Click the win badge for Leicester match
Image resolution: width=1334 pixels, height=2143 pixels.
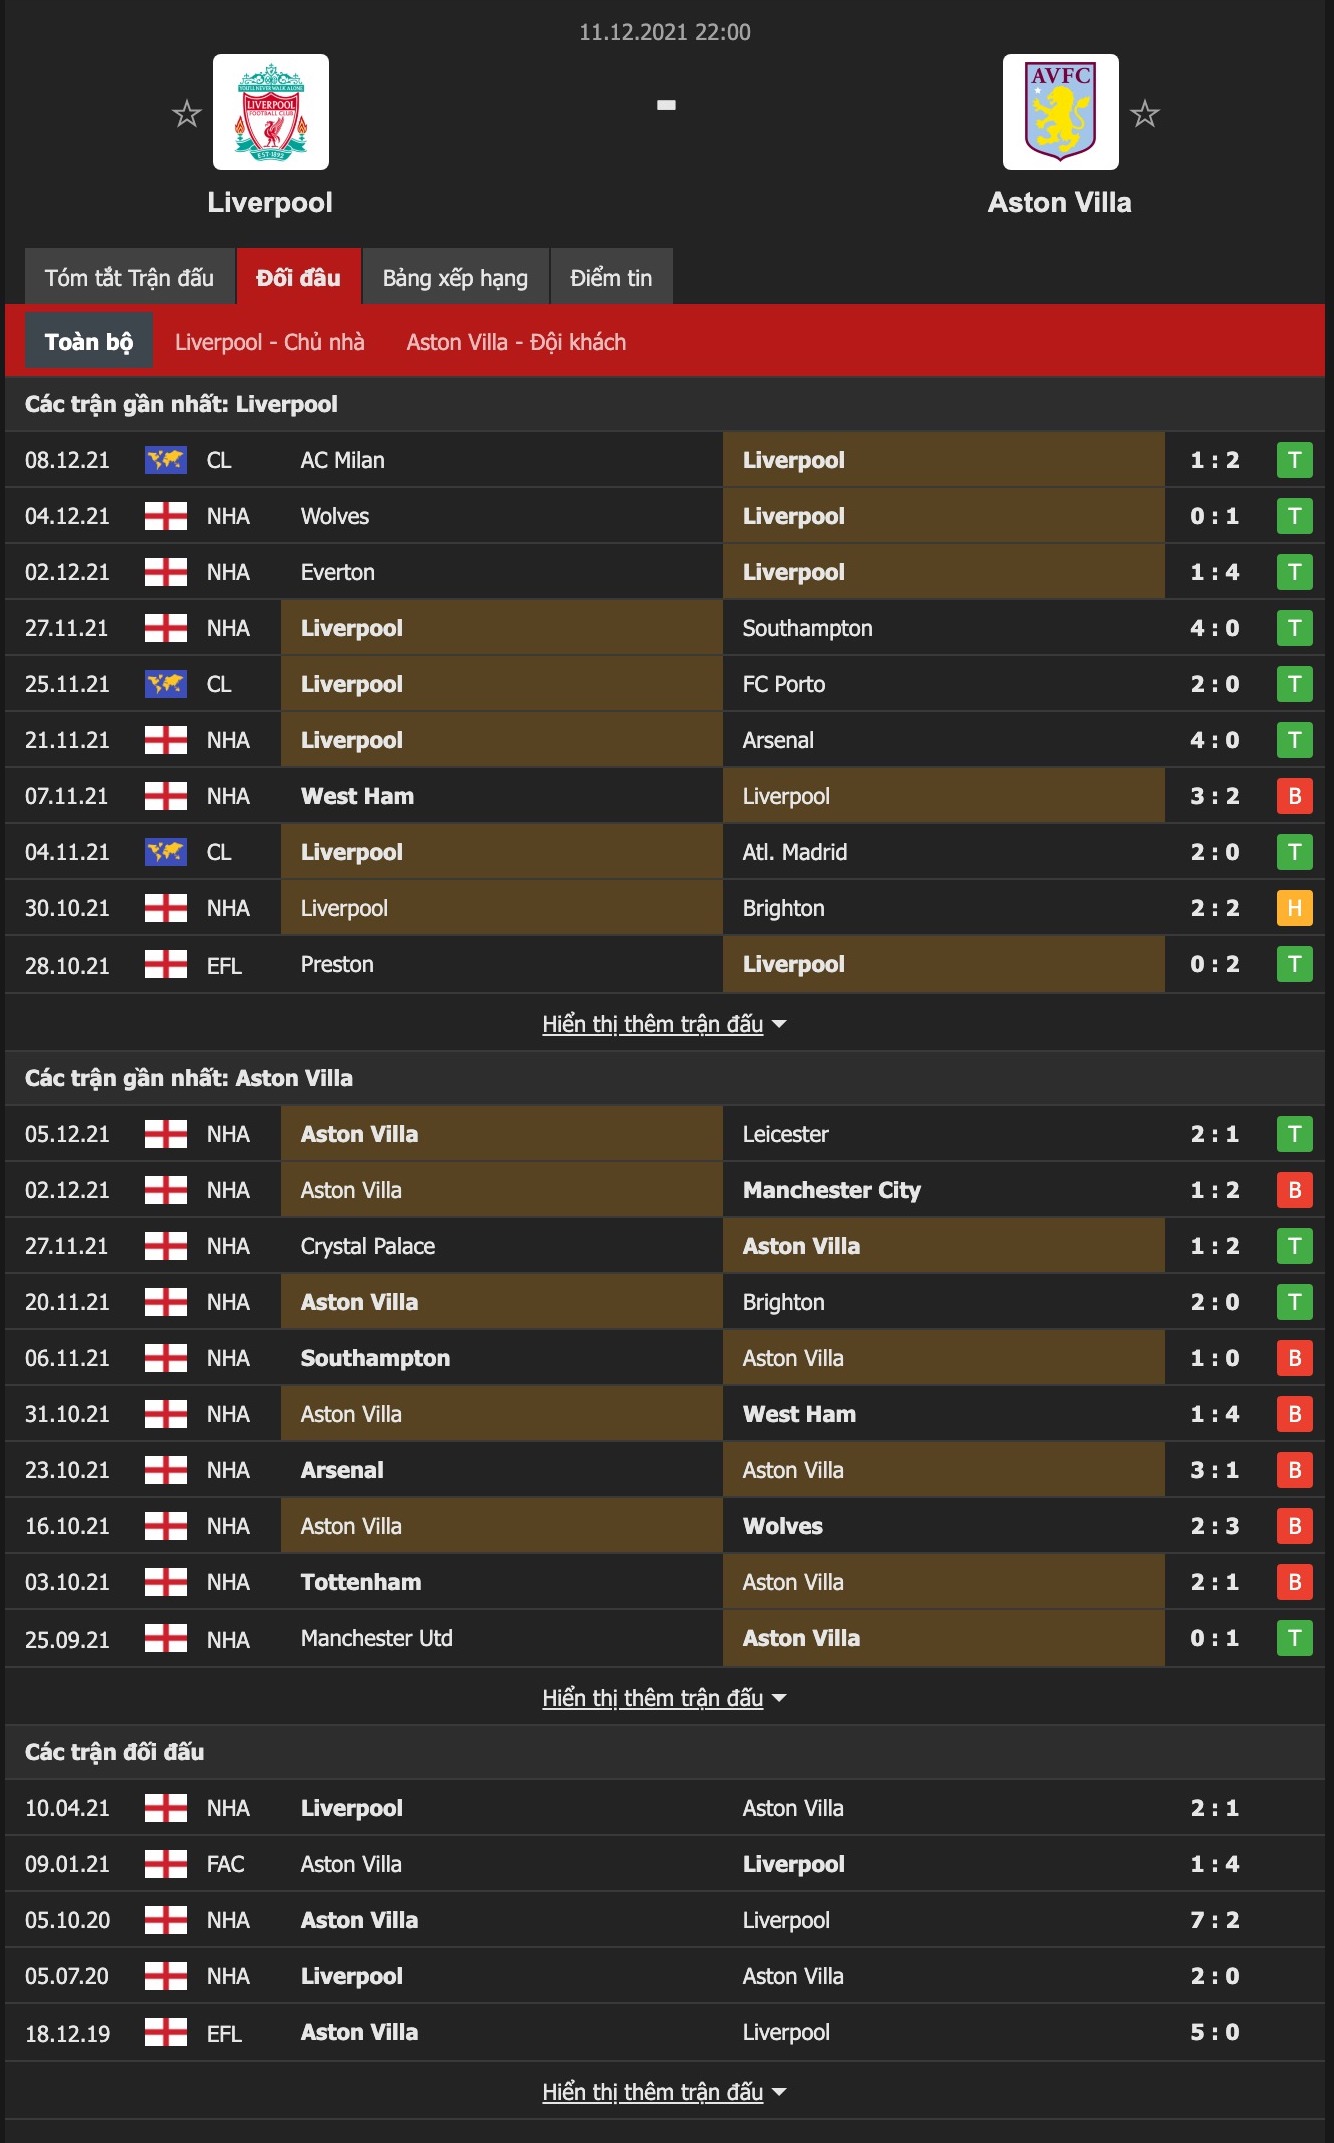[x=1294, y=1134]
